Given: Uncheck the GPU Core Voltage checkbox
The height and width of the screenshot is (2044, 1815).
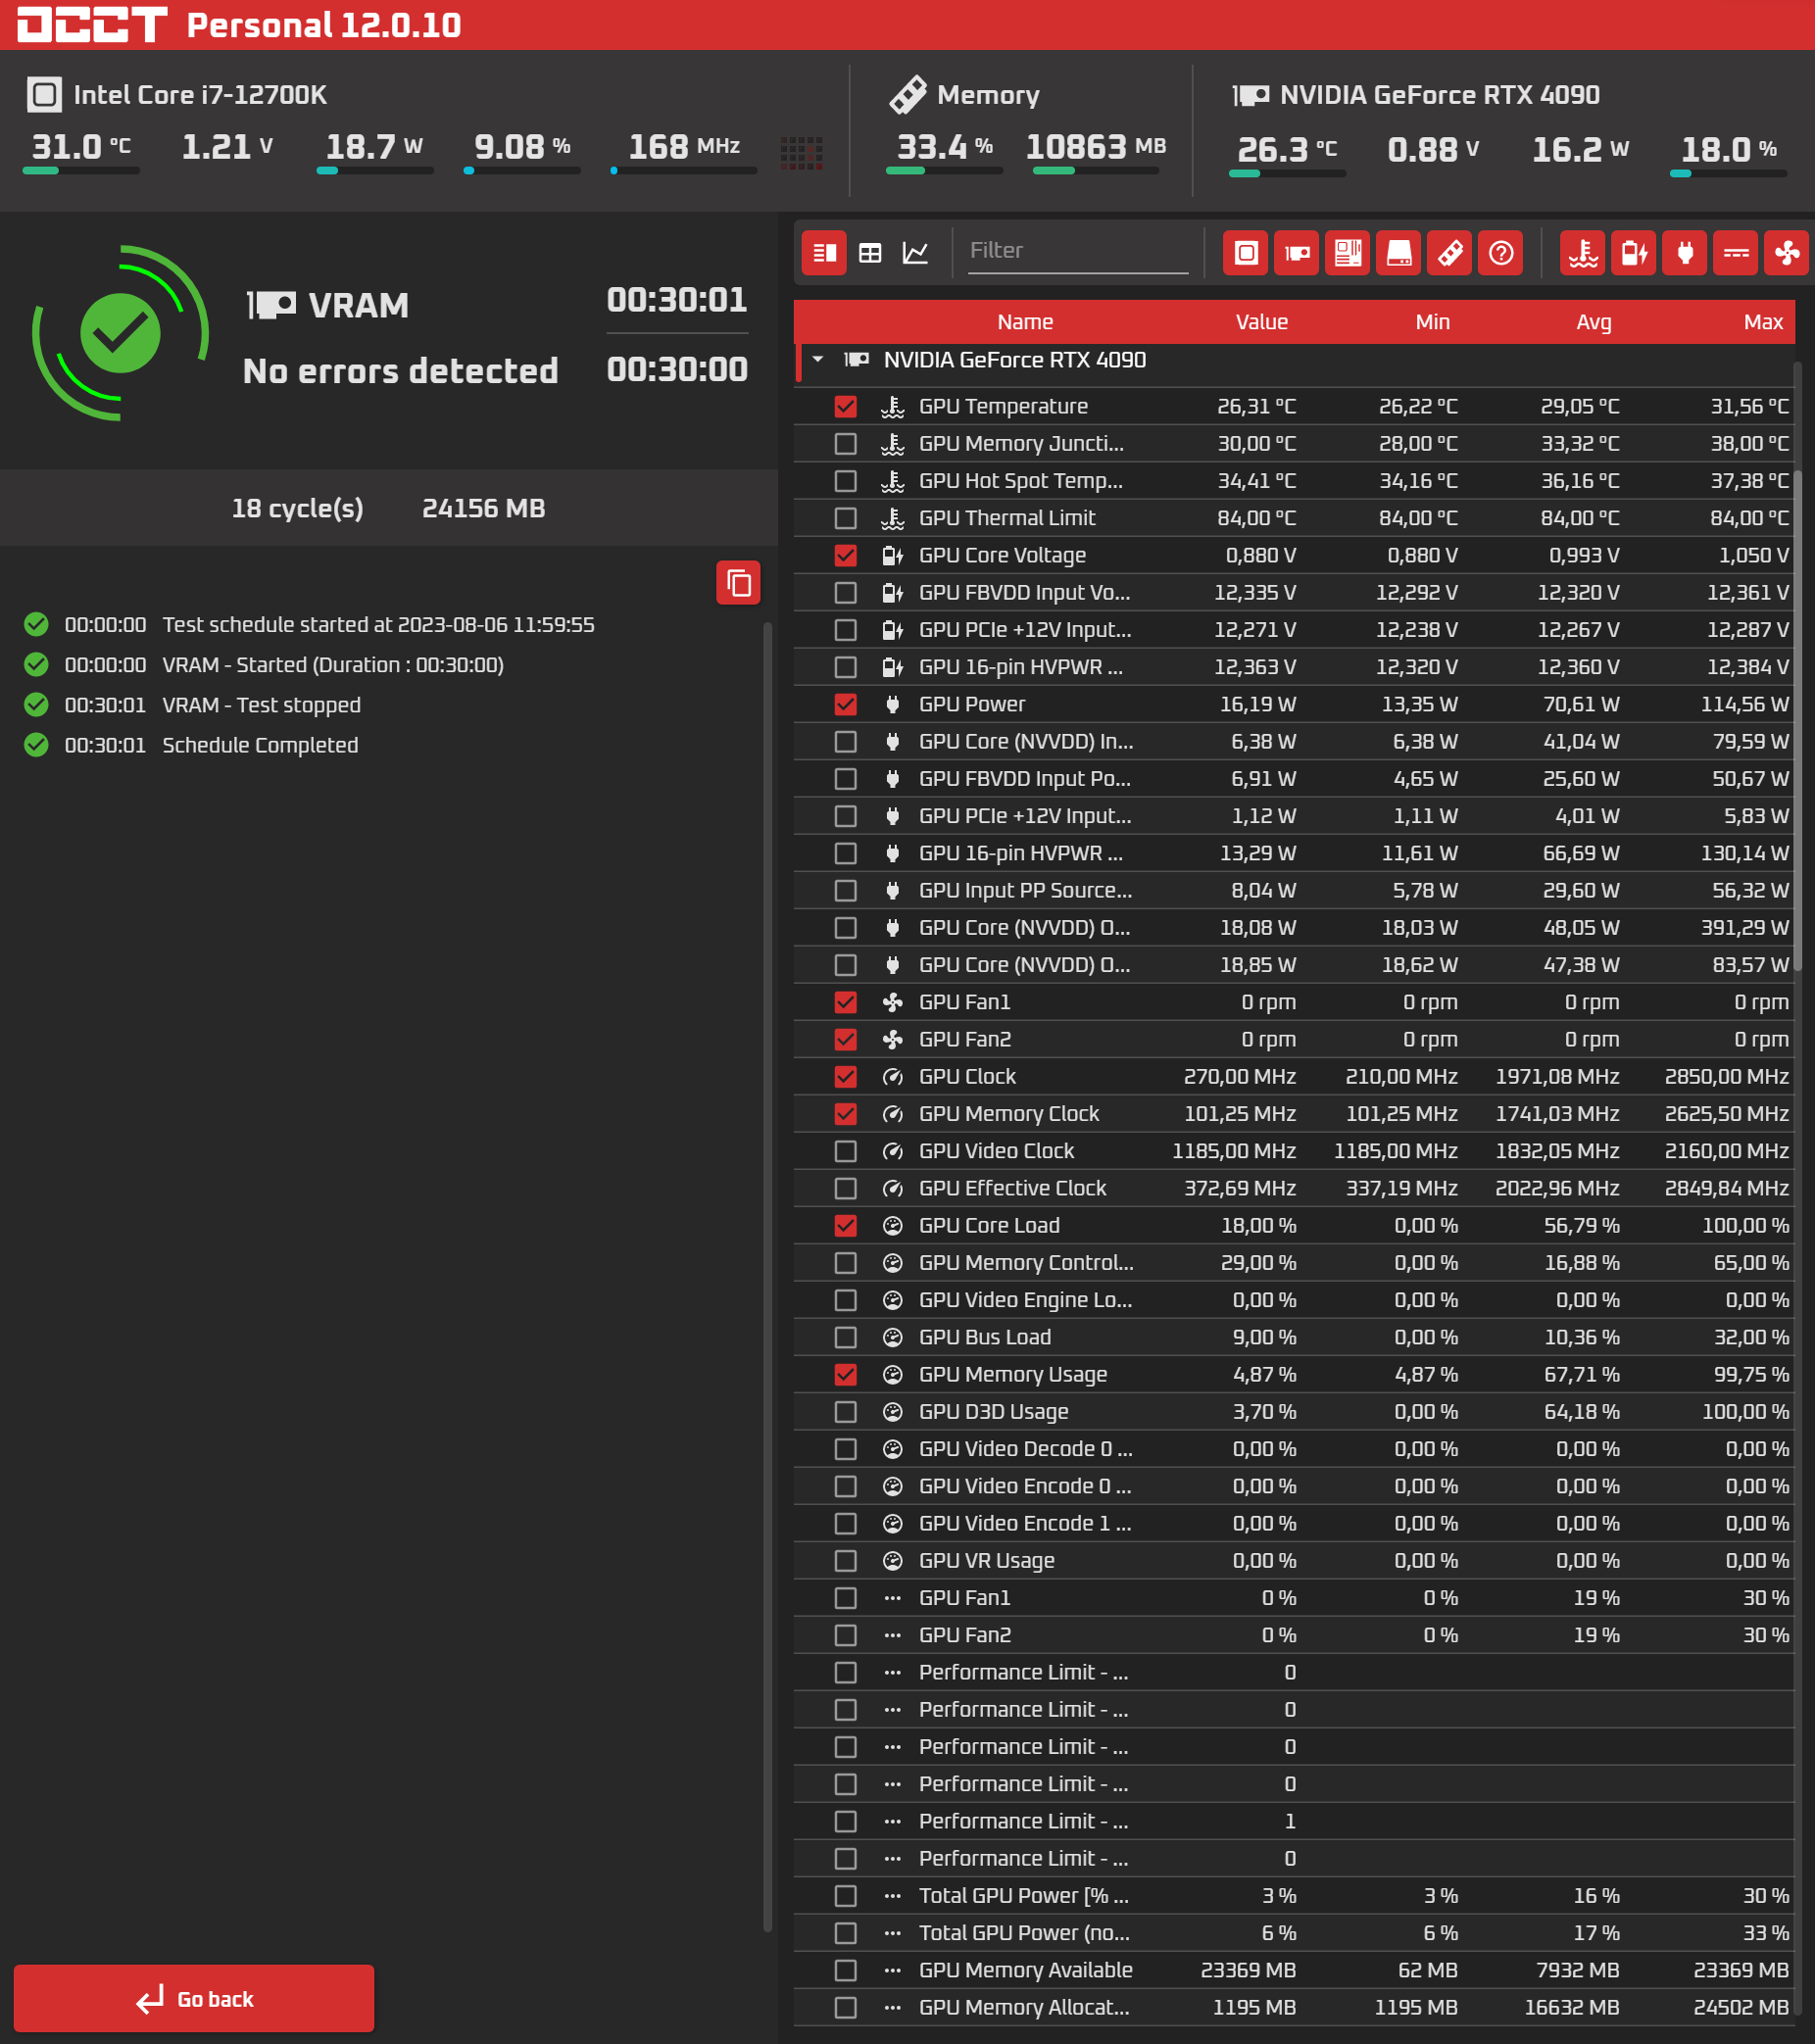Looking at the screenshot, I should tap(846, 555).
